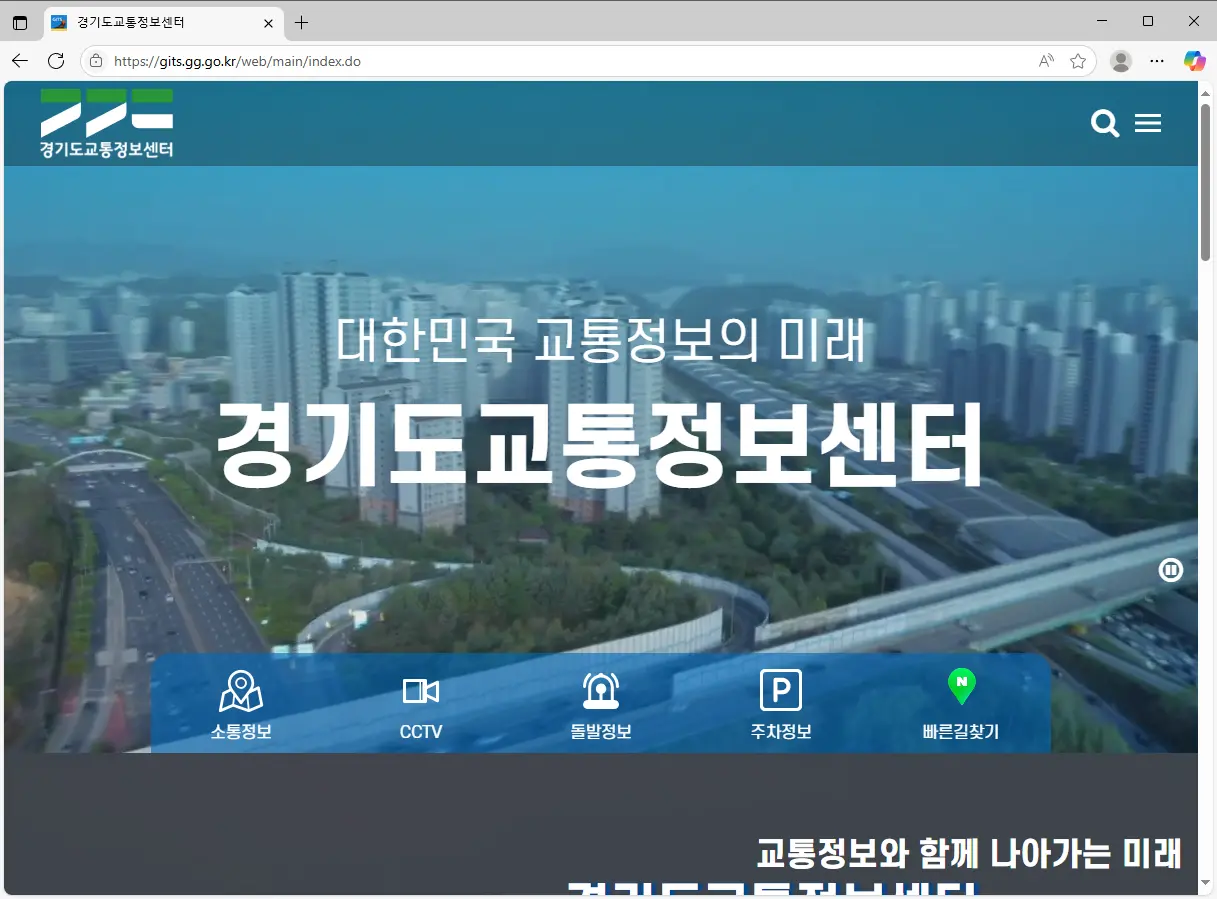Screen dimensions: 1217x899
Task: Open the site search magnifier icon
Action: click(1105, 124)
